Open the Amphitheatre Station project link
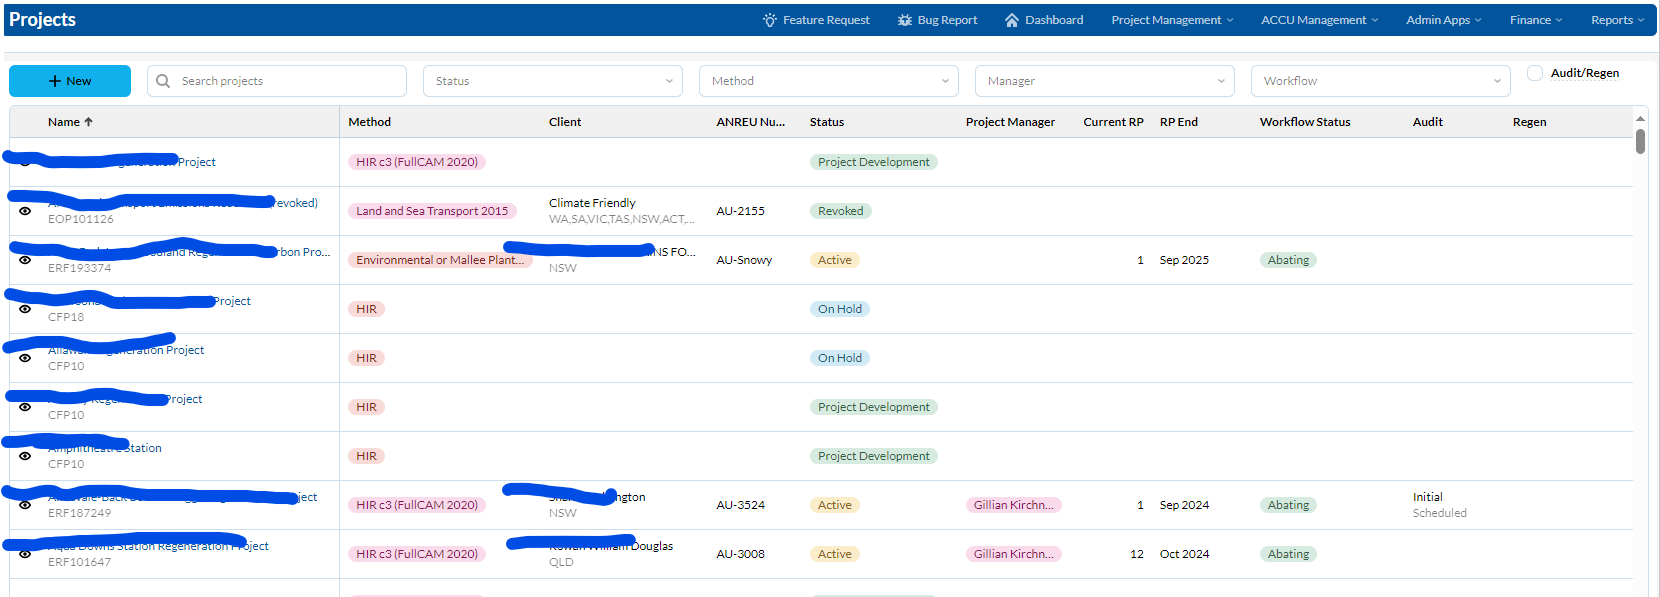1660x597 pixels. point(105,448)
